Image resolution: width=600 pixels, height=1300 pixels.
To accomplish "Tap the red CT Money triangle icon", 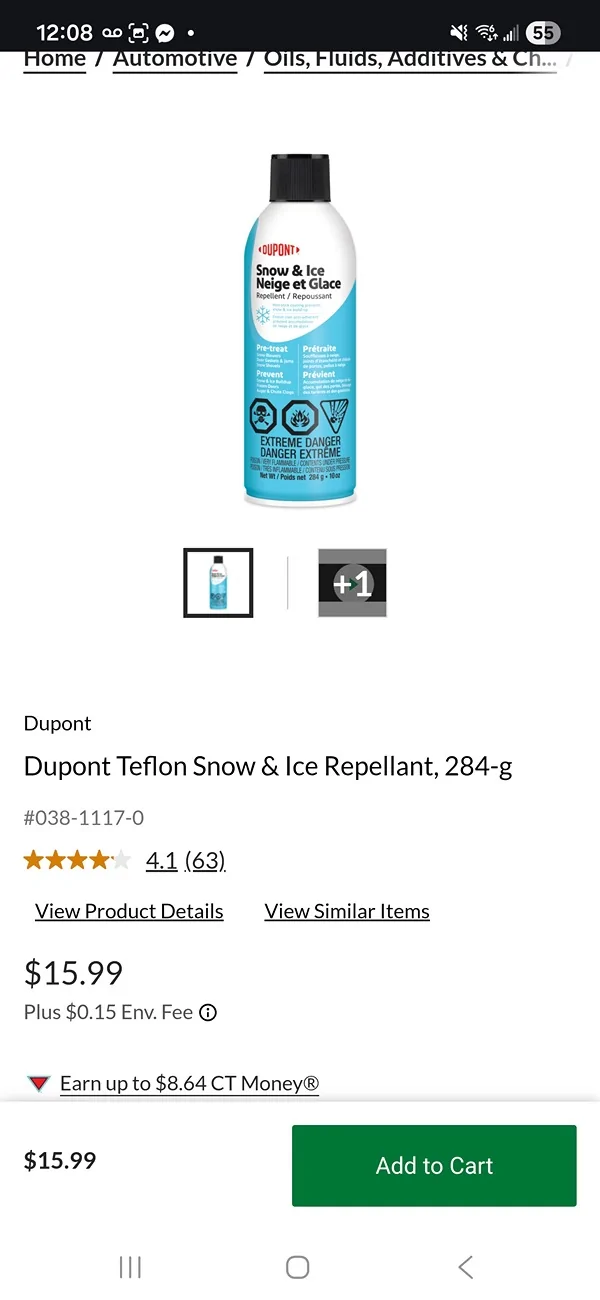I will coord(39,1083).
